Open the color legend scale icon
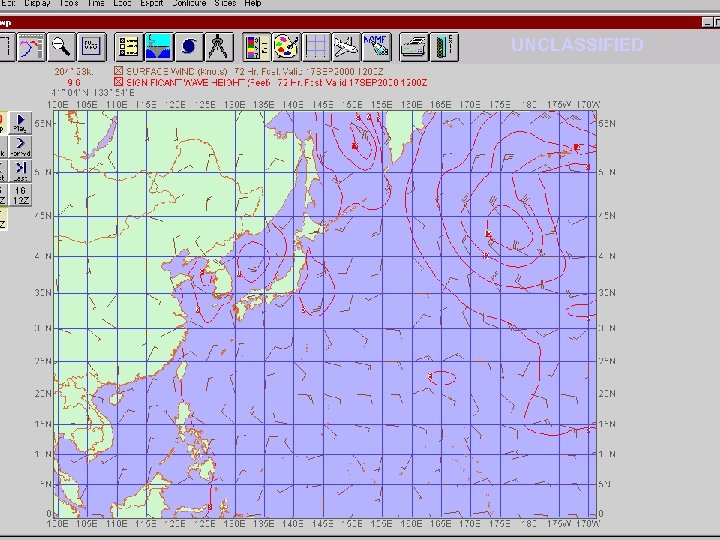The width and height of the screenshot is (720, 540). (257, 47)
